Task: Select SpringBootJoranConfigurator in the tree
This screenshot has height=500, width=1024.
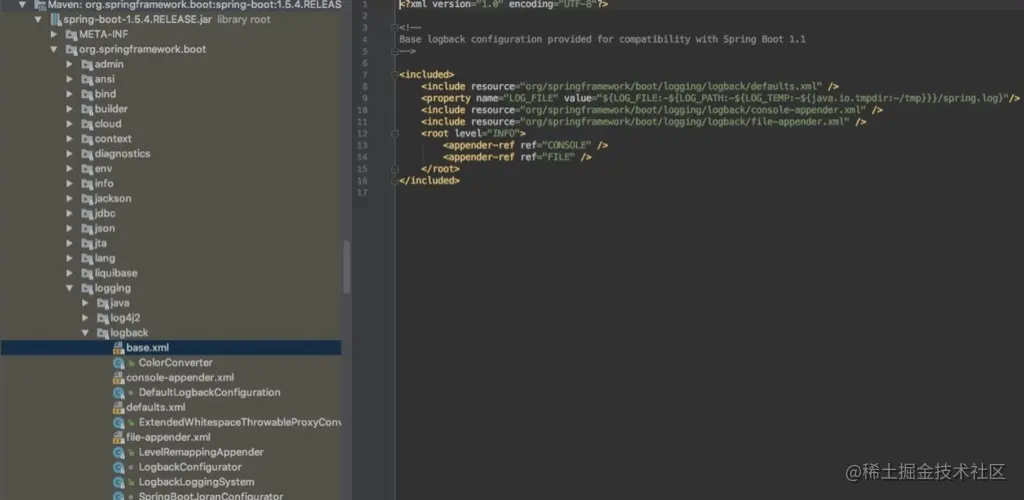Action: pyautogui.click(x=210, y=496)
